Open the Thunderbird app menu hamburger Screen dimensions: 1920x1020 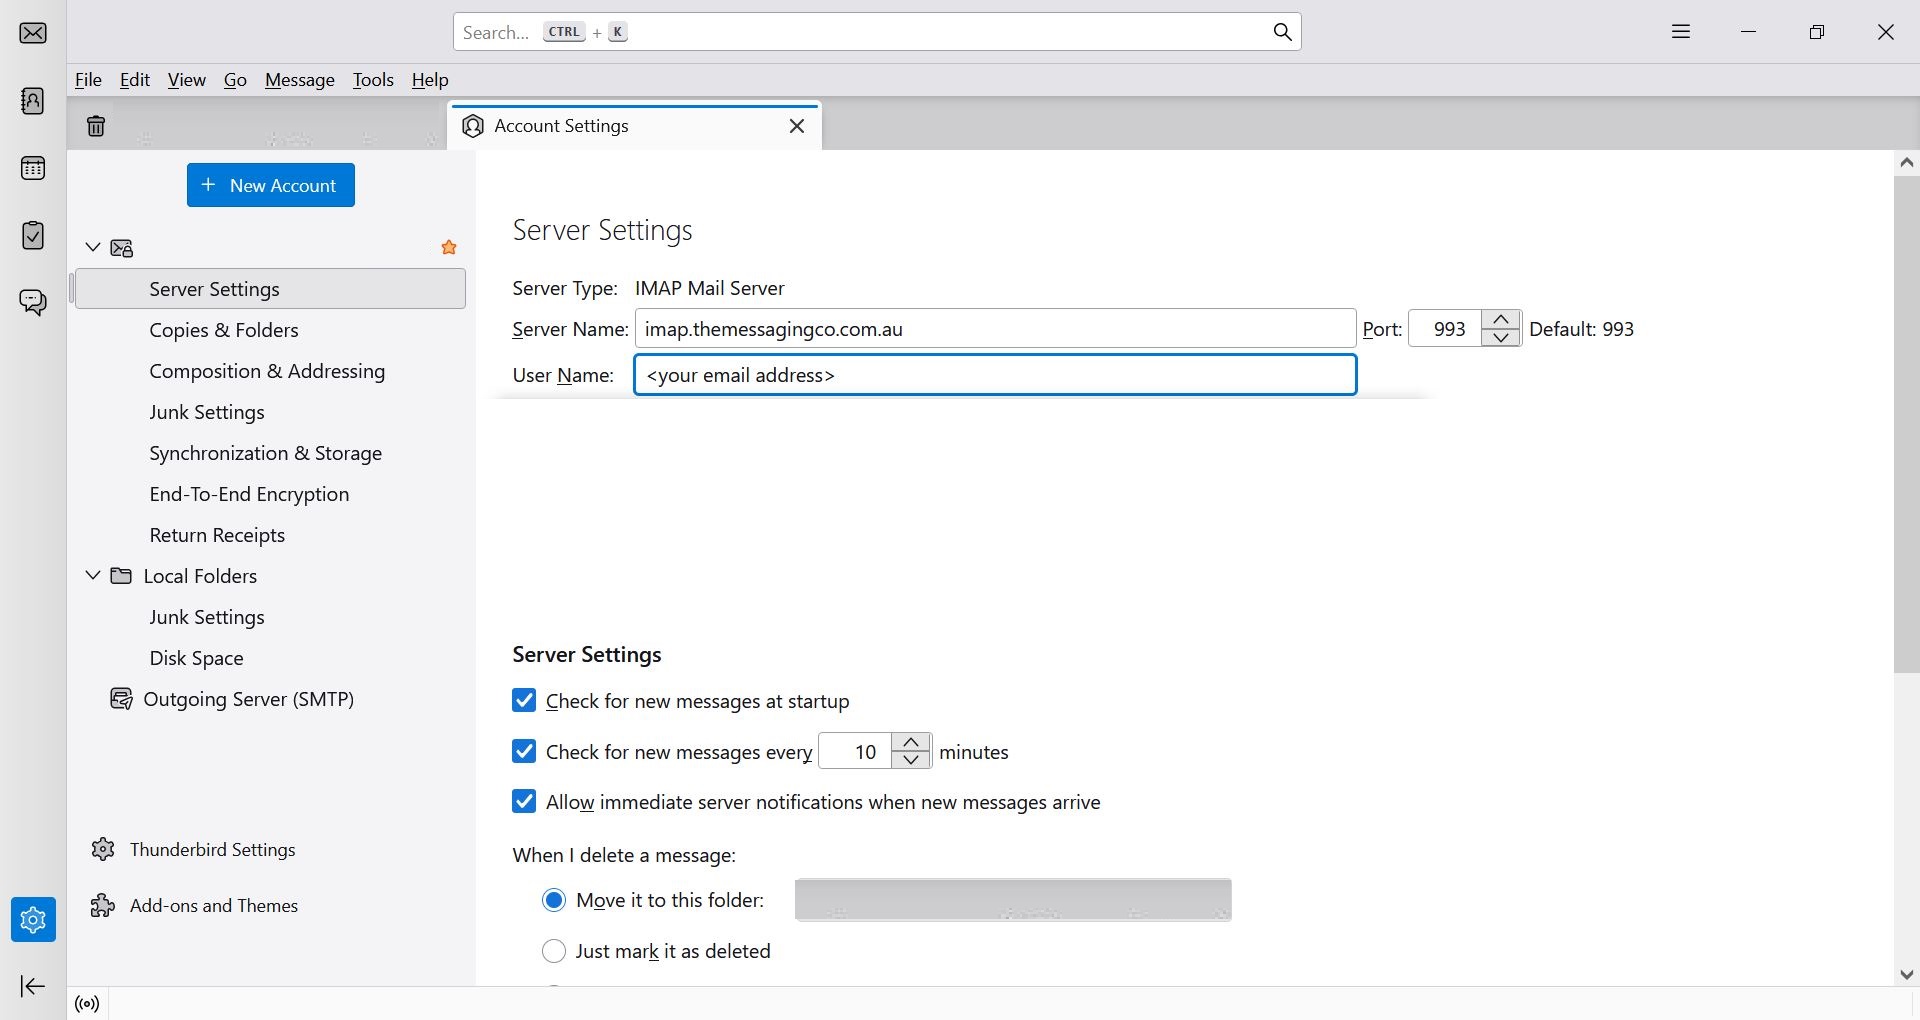(x=1681, y=32)
